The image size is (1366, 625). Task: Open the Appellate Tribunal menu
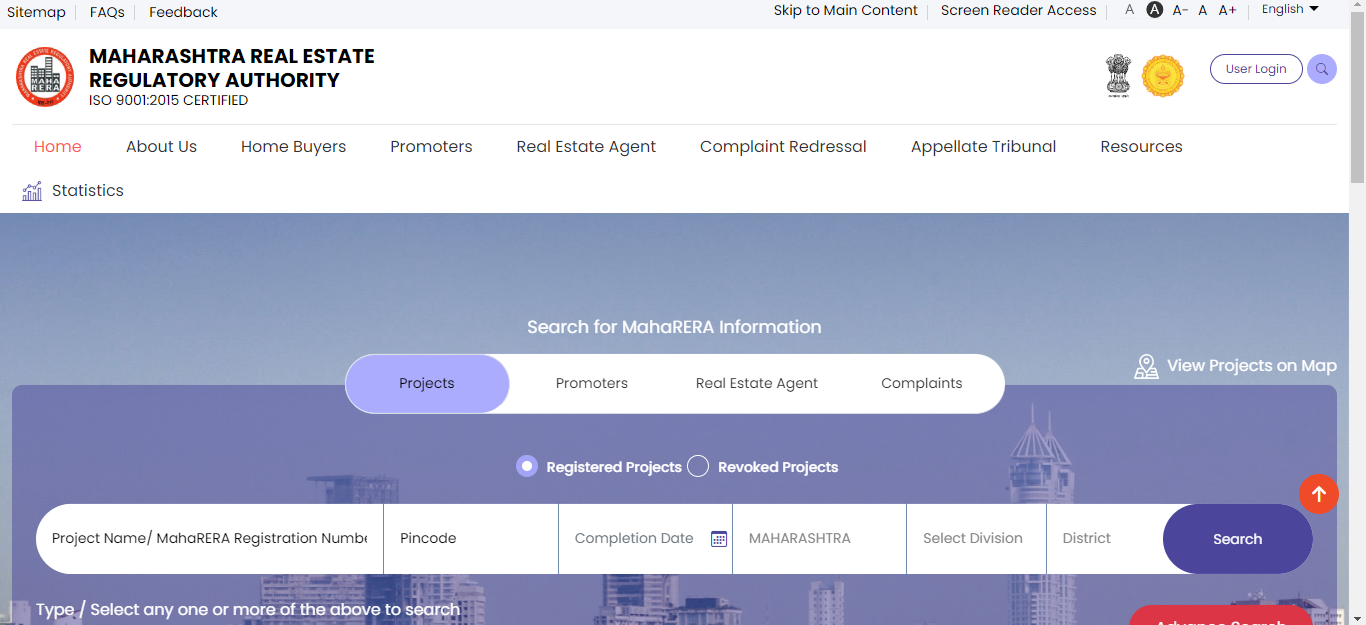[983, 146]
